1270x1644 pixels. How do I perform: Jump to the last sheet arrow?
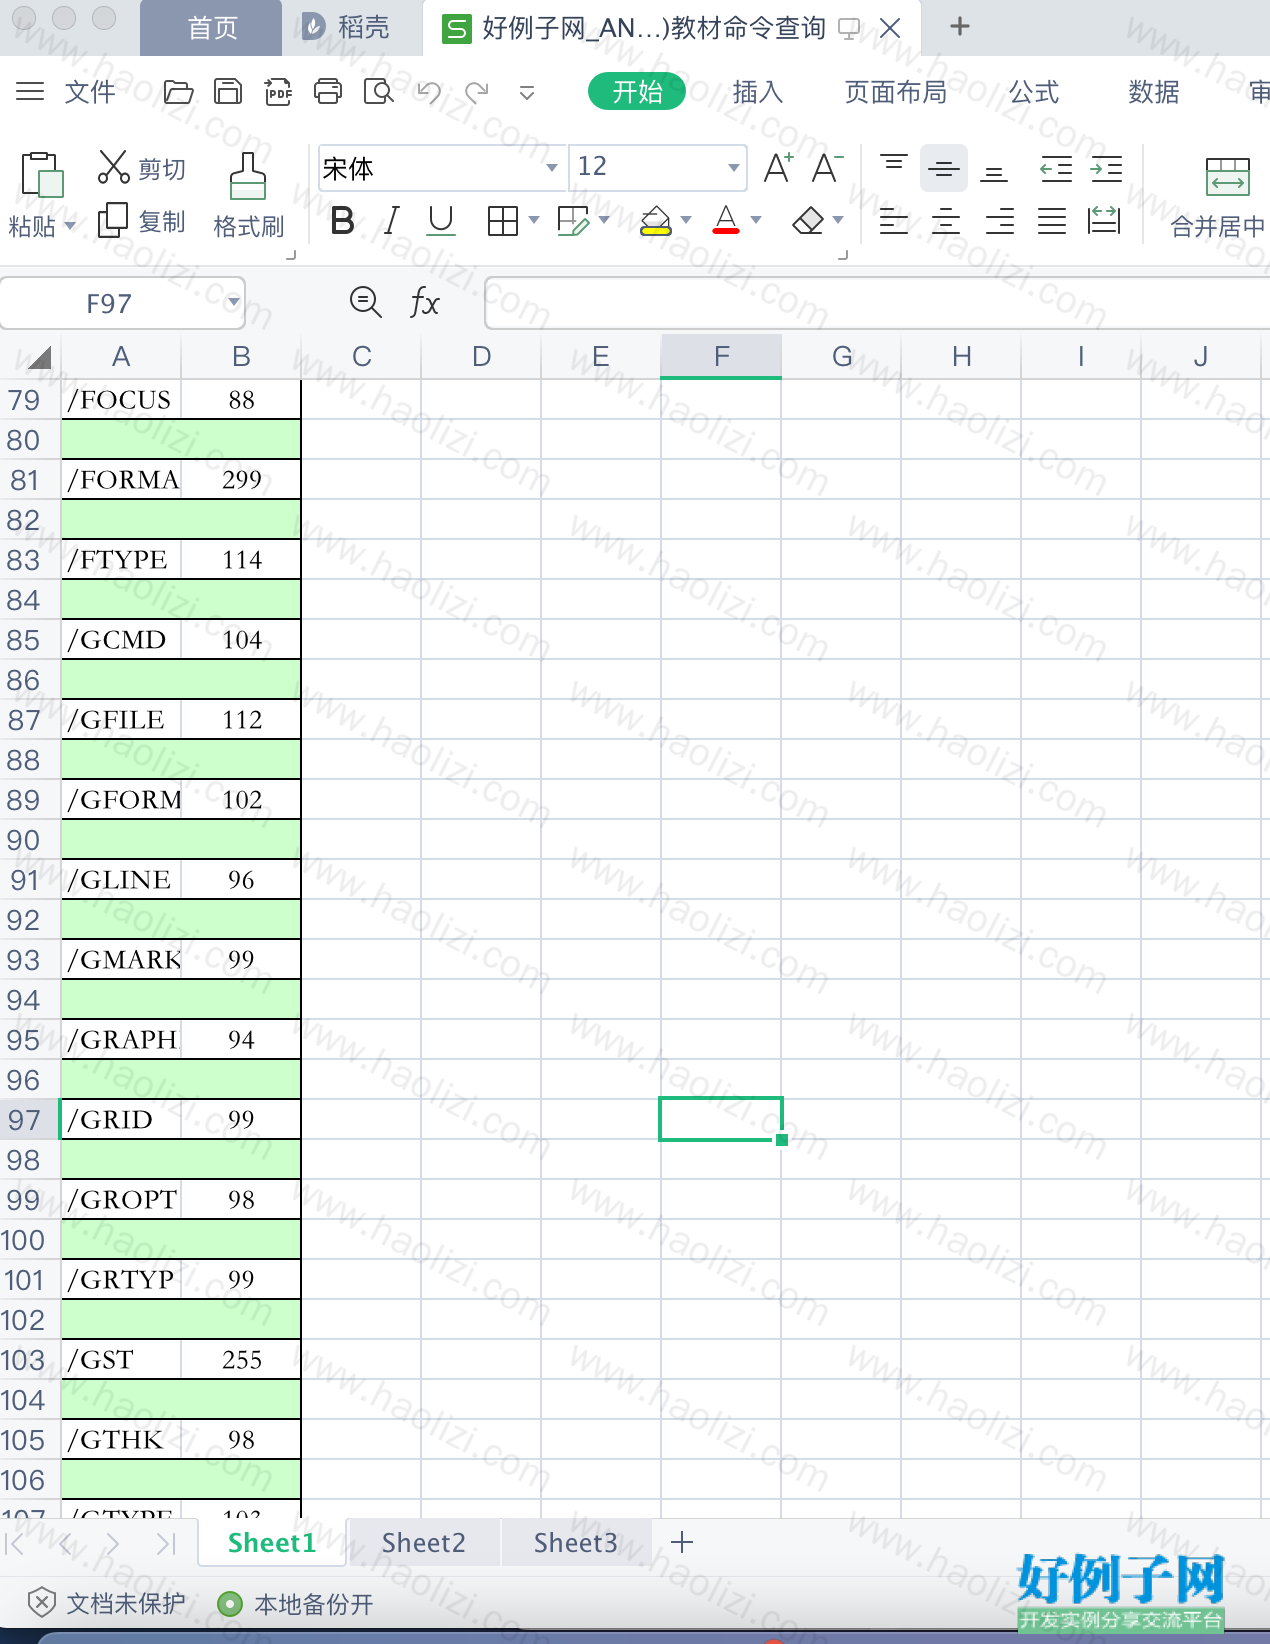click(166, 1544)
